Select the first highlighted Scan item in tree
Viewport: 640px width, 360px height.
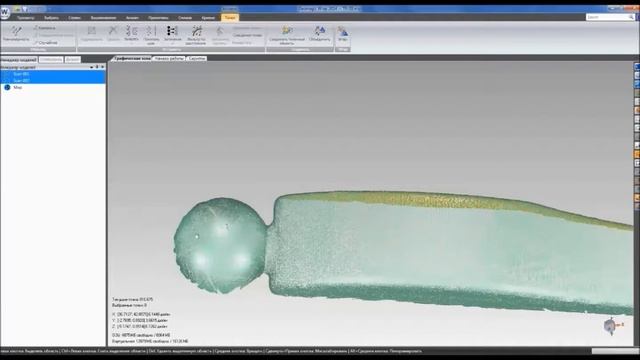coord(53,74)
